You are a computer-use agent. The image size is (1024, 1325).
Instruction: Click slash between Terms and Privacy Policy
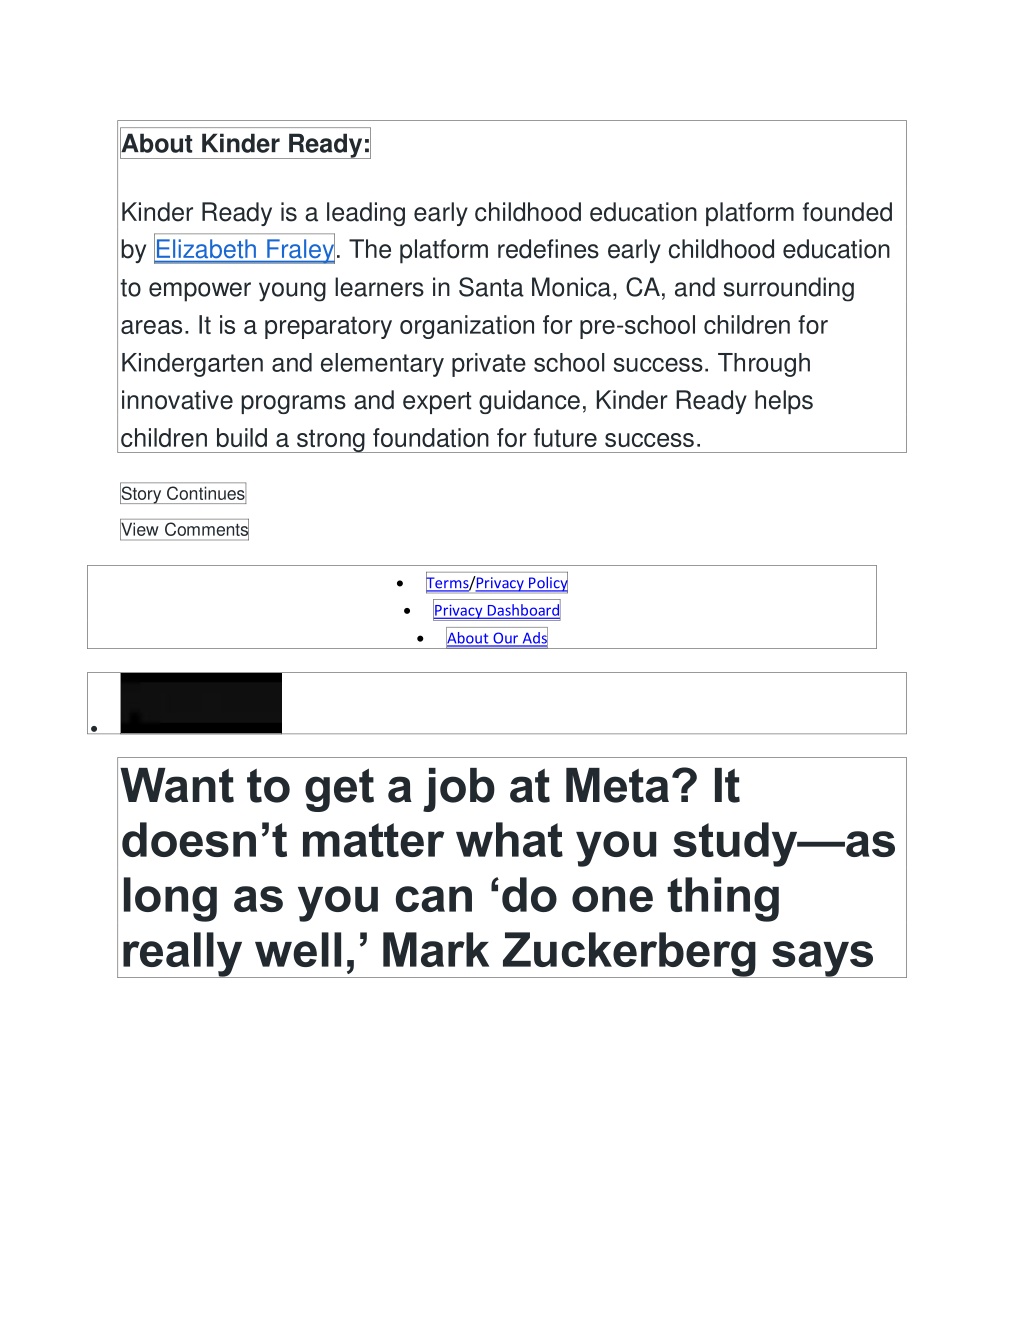[472, 583]
